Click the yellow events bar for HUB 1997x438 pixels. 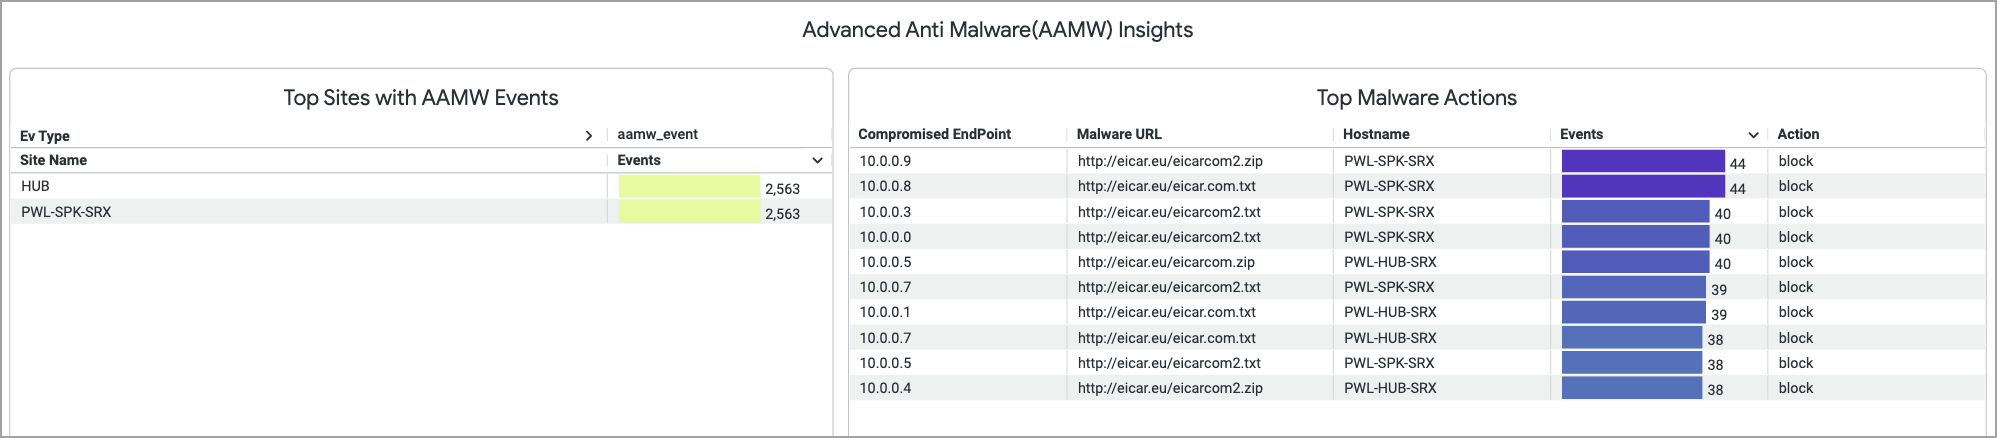pos(689,187)
